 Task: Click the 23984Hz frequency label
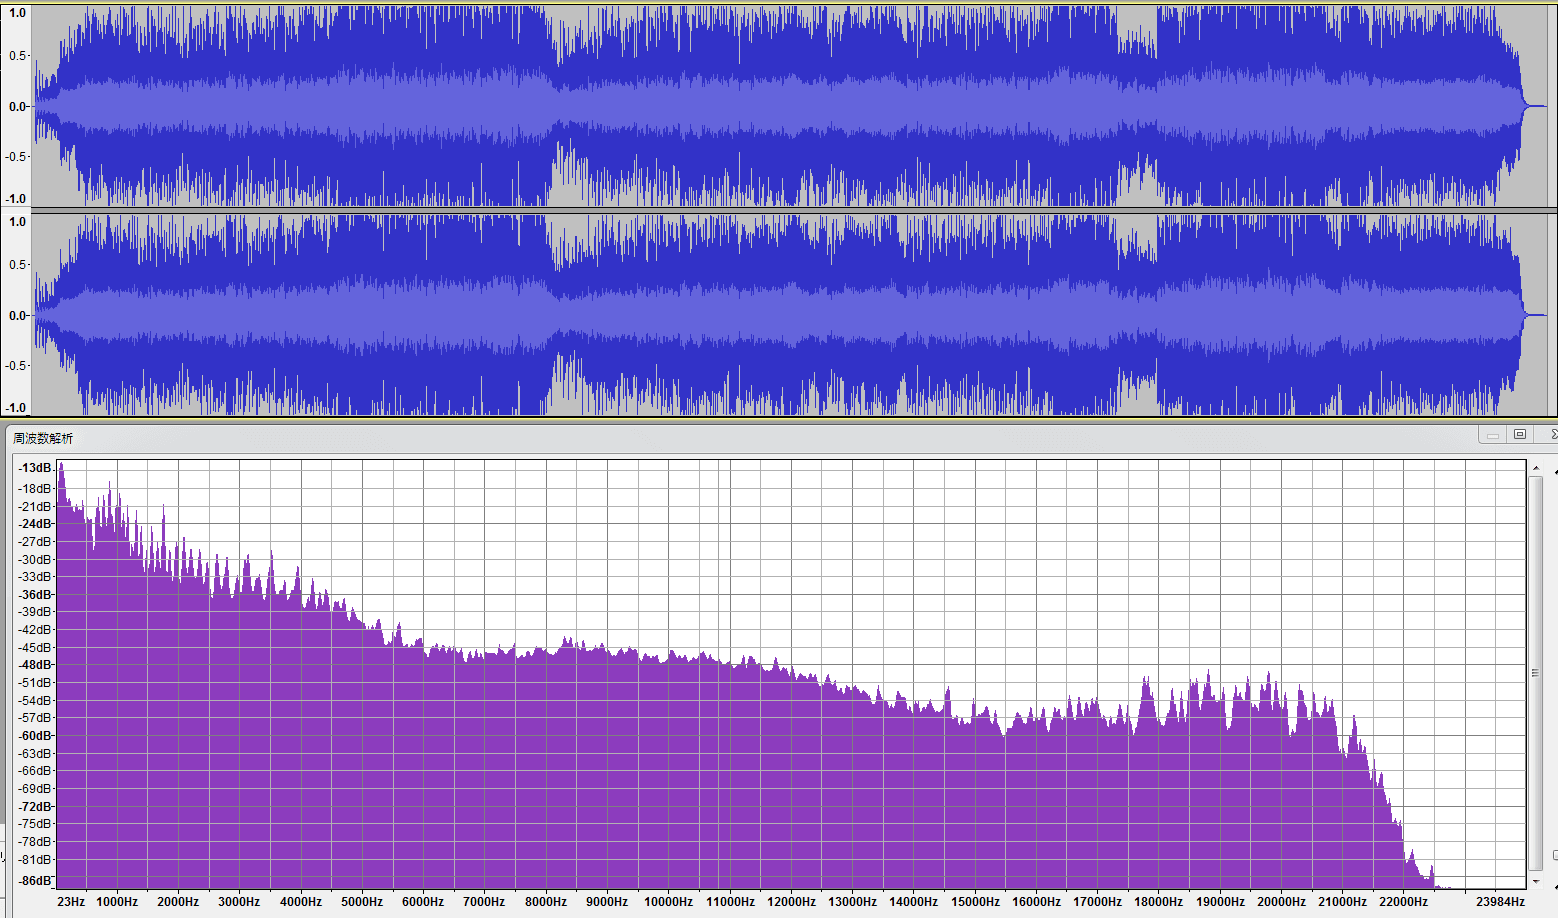(x=1500, y=902)
